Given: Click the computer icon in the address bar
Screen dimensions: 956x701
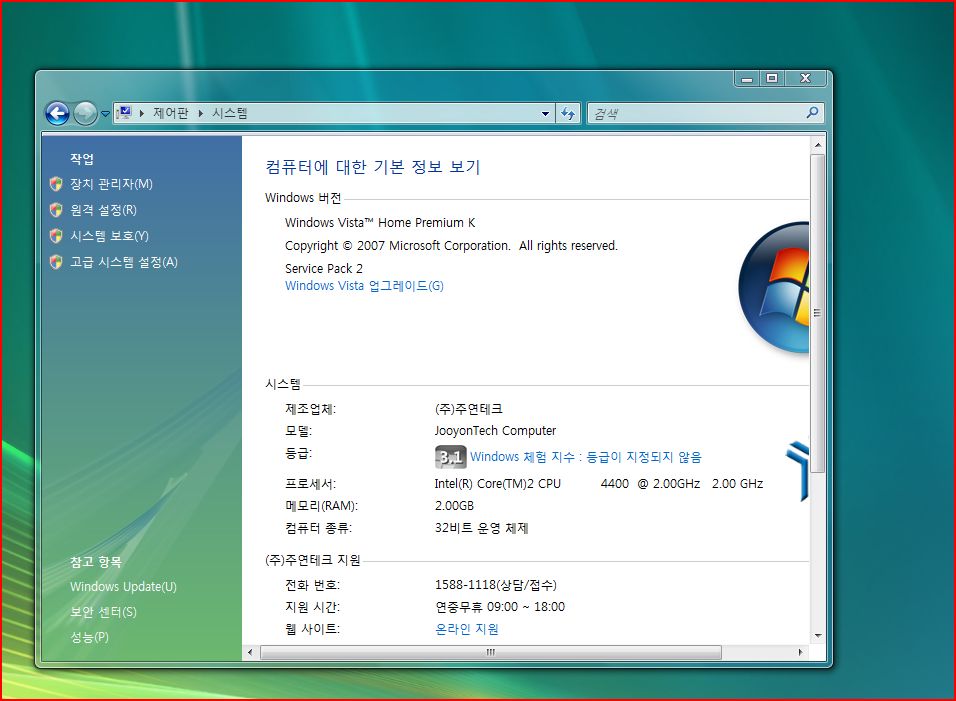Looking at the screenshot, I should 124,113.
